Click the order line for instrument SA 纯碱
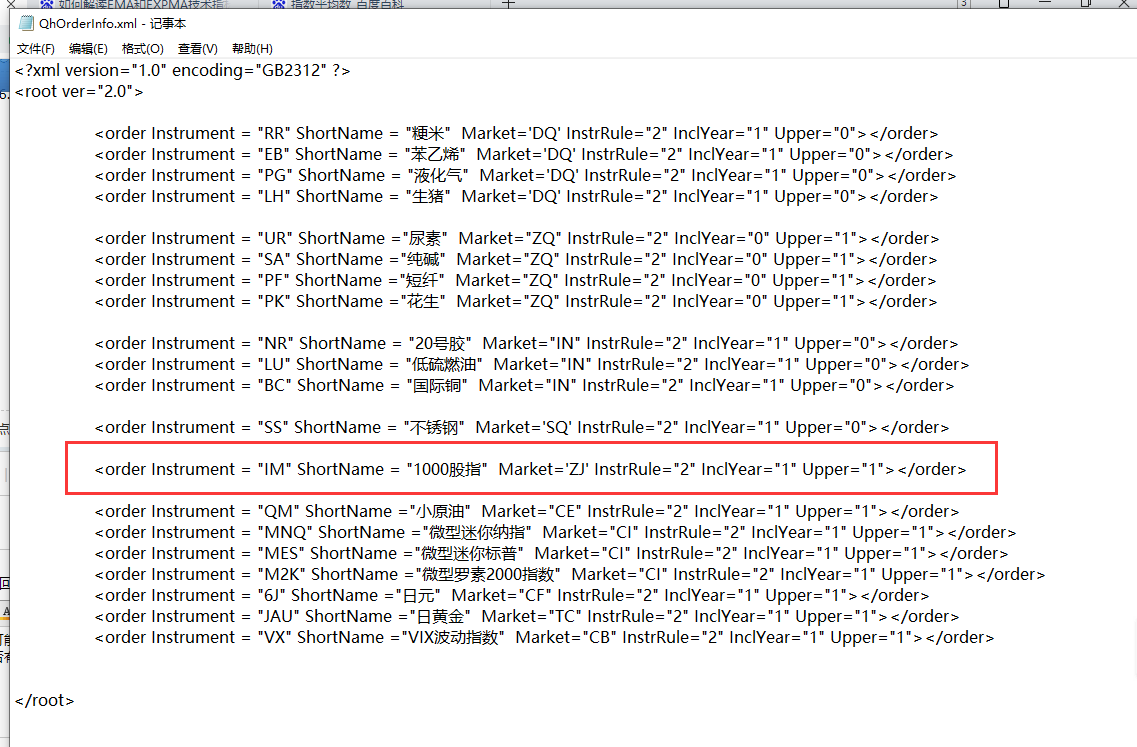This screenshot has width=1137, height=747. click(516, 260)
